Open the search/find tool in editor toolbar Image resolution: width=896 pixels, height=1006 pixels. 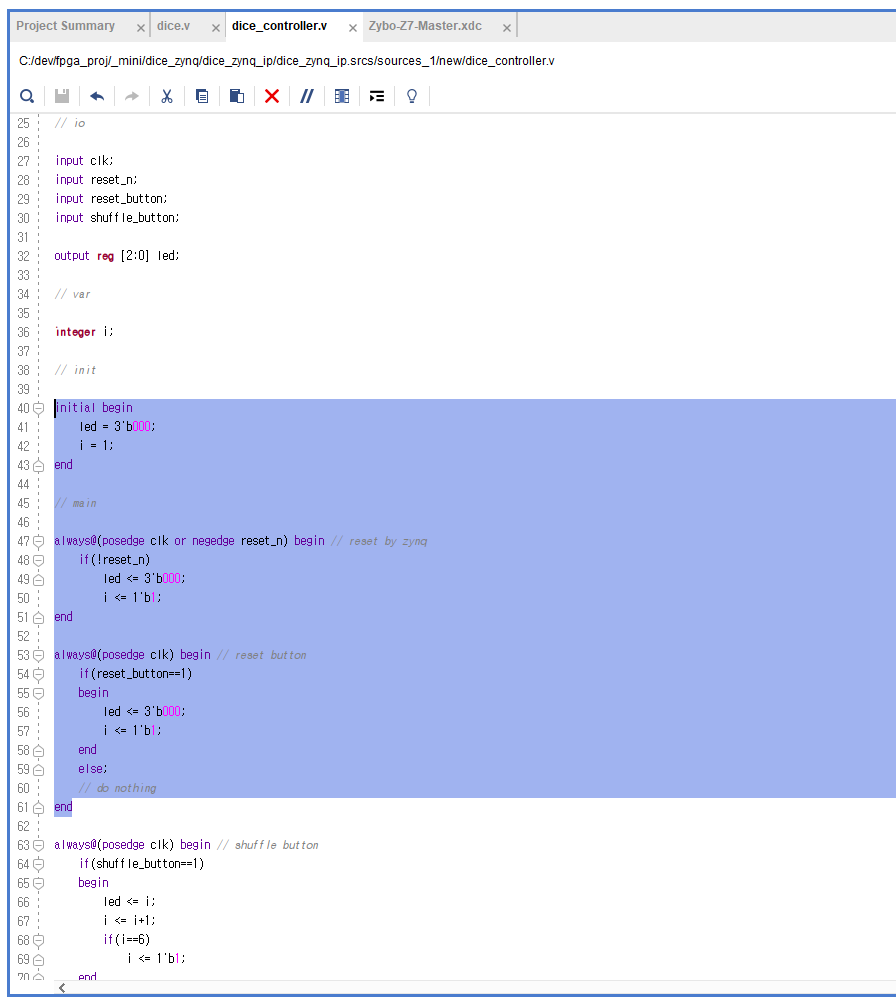pyautogui.click(x=27, y=96)
